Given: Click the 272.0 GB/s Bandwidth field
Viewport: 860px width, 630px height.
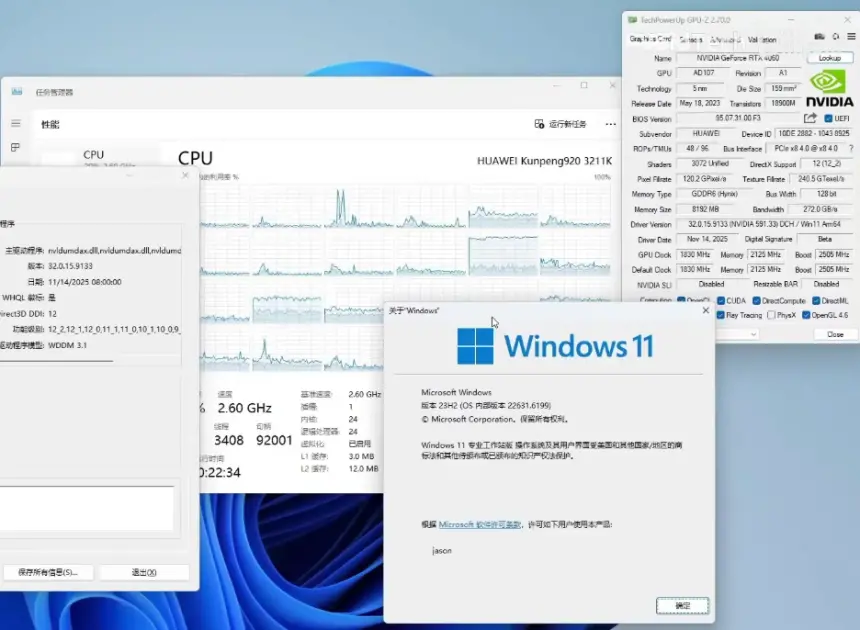Looking at the screenshot, I should pyautogui.click(x=820, y=209).
